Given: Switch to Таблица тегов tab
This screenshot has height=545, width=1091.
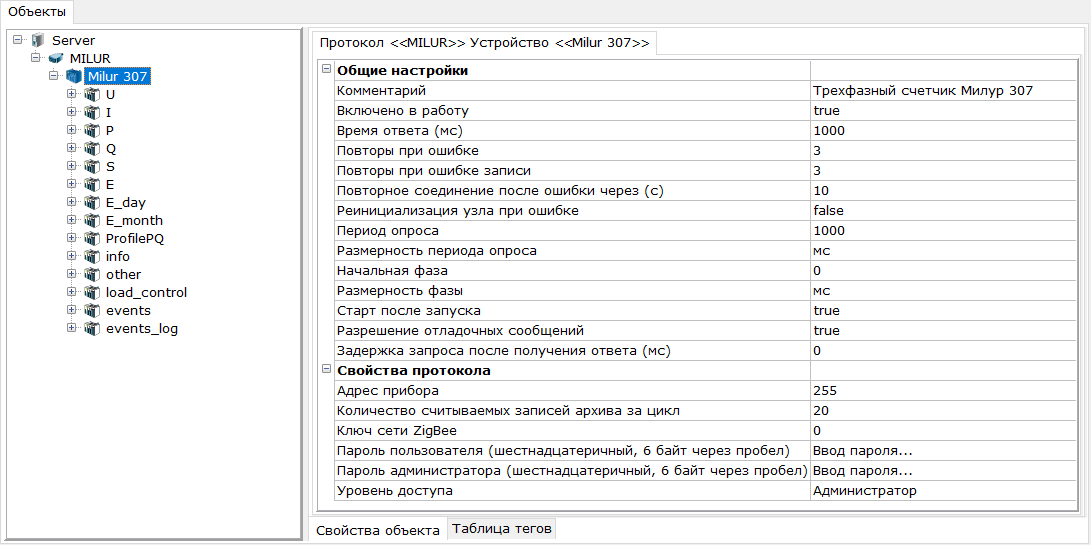Looking at the screenshot, I should tap(502, 529).
